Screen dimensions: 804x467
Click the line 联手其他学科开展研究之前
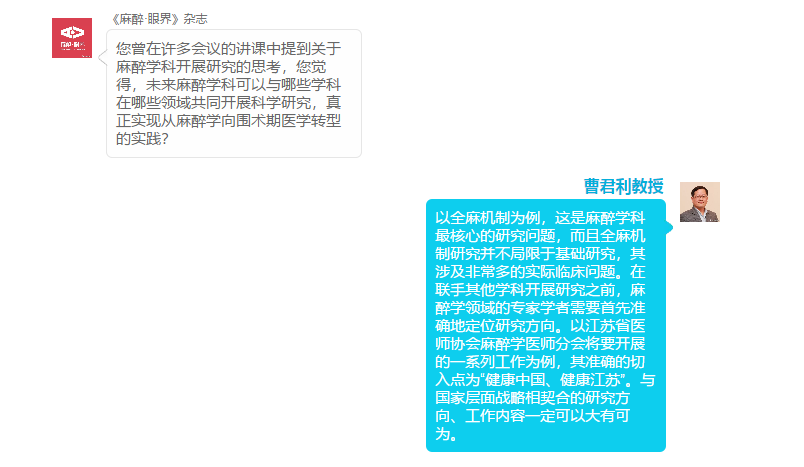[540, 290]
